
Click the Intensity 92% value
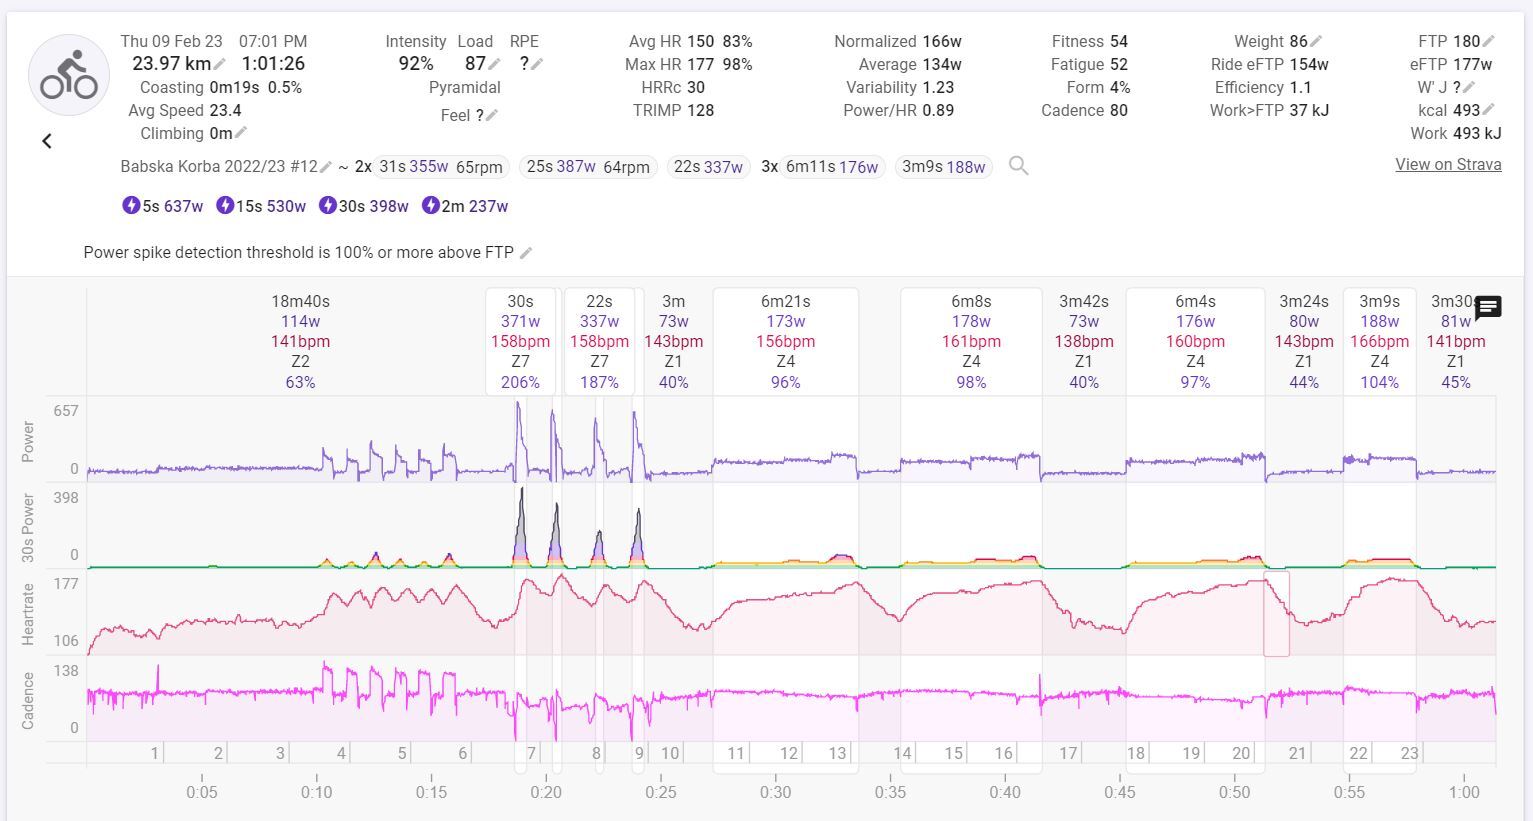point(416,64)
